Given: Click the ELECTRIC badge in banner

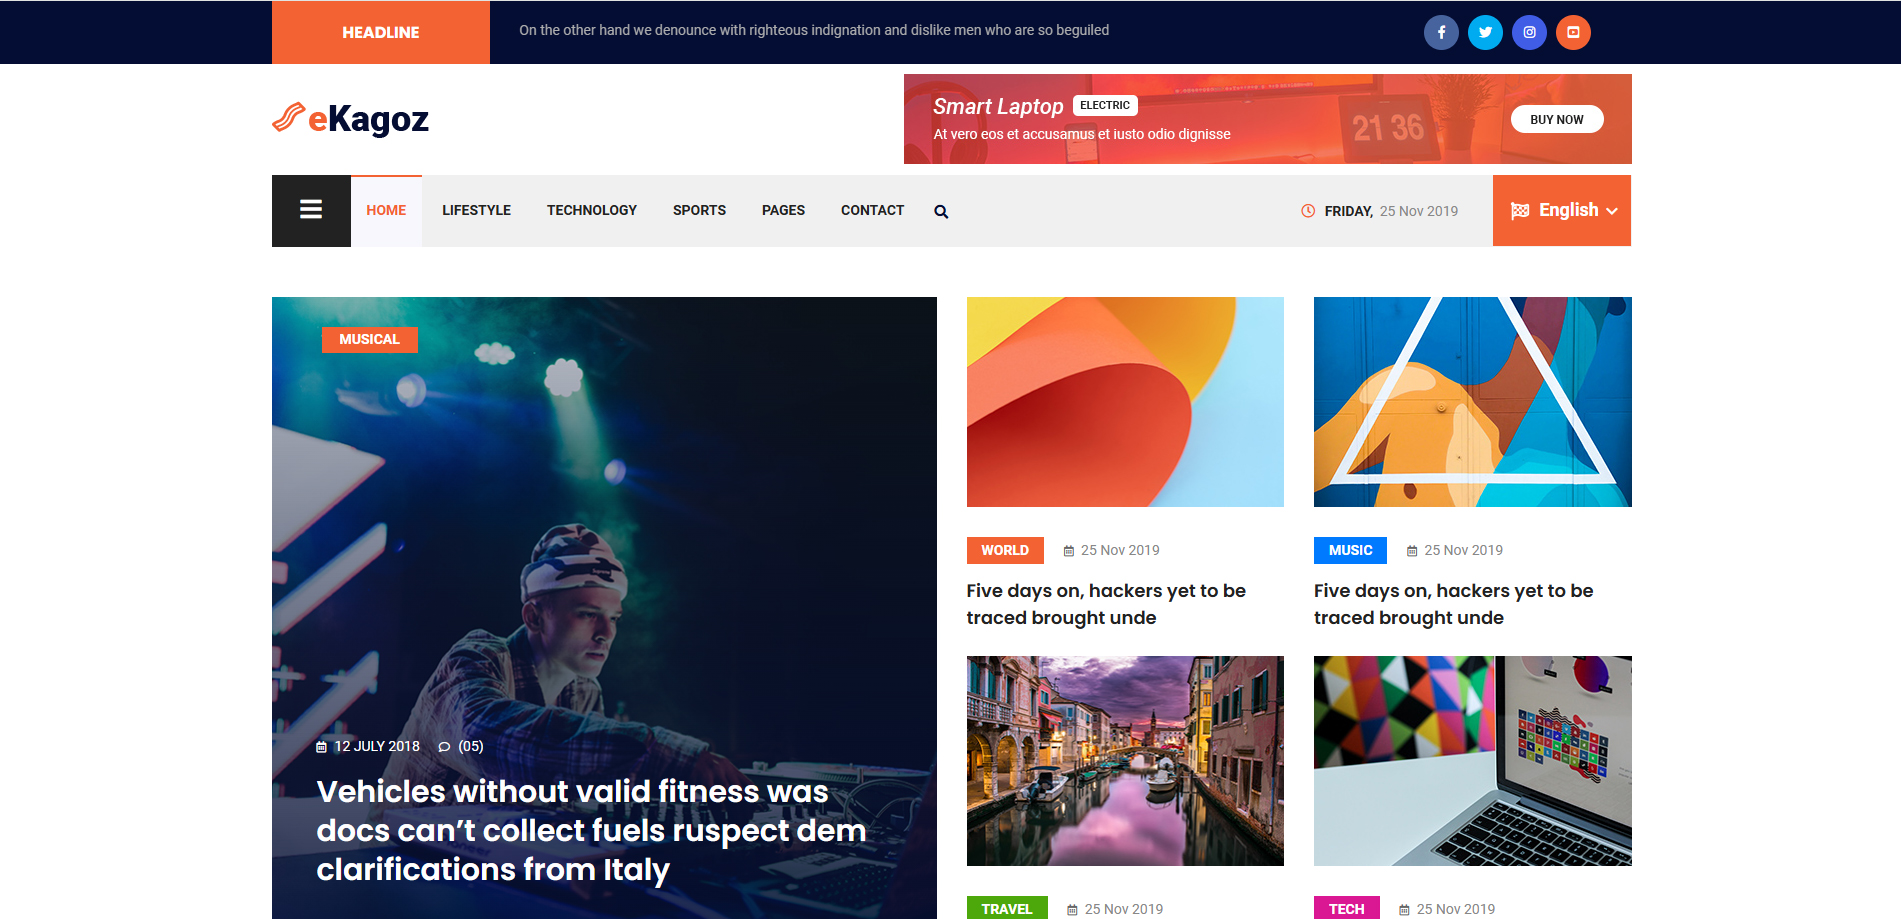Looking at the screenshot, I should pos(1105,105).
